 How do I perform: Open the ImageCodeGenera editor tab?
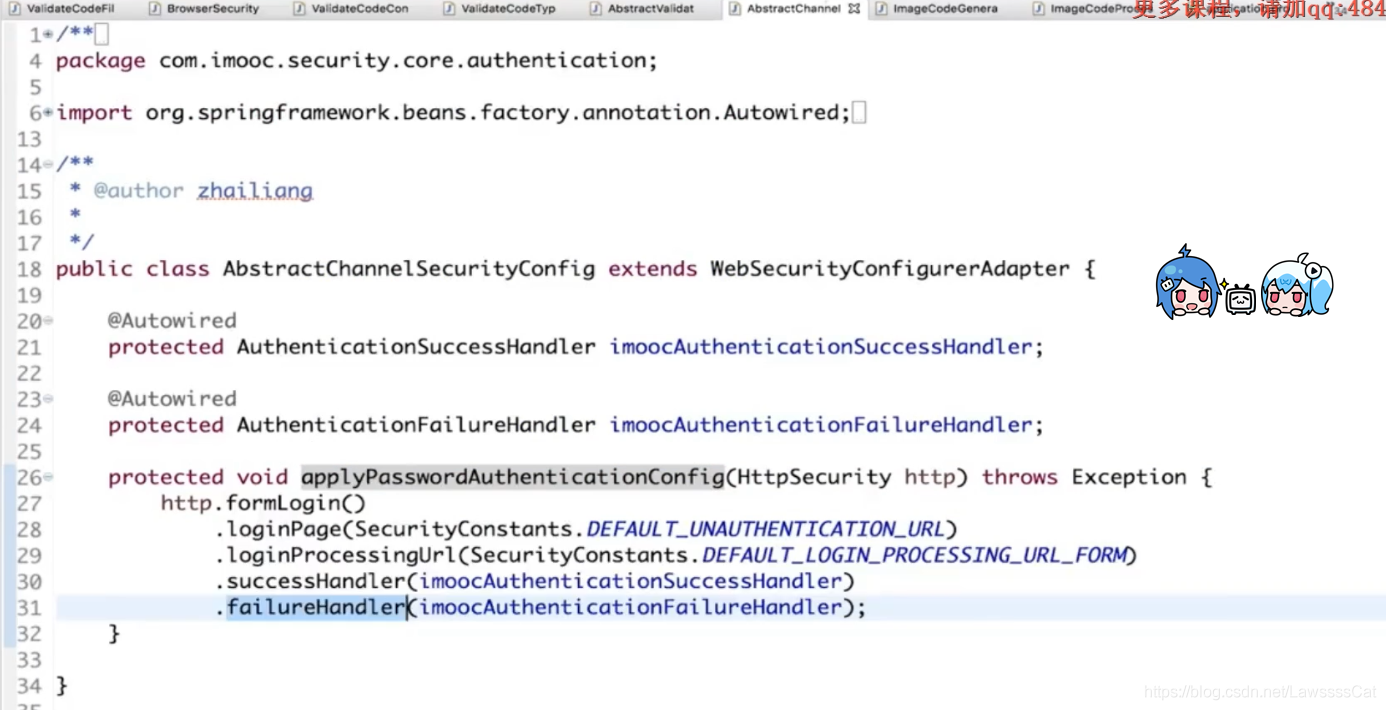pos(945,8)
